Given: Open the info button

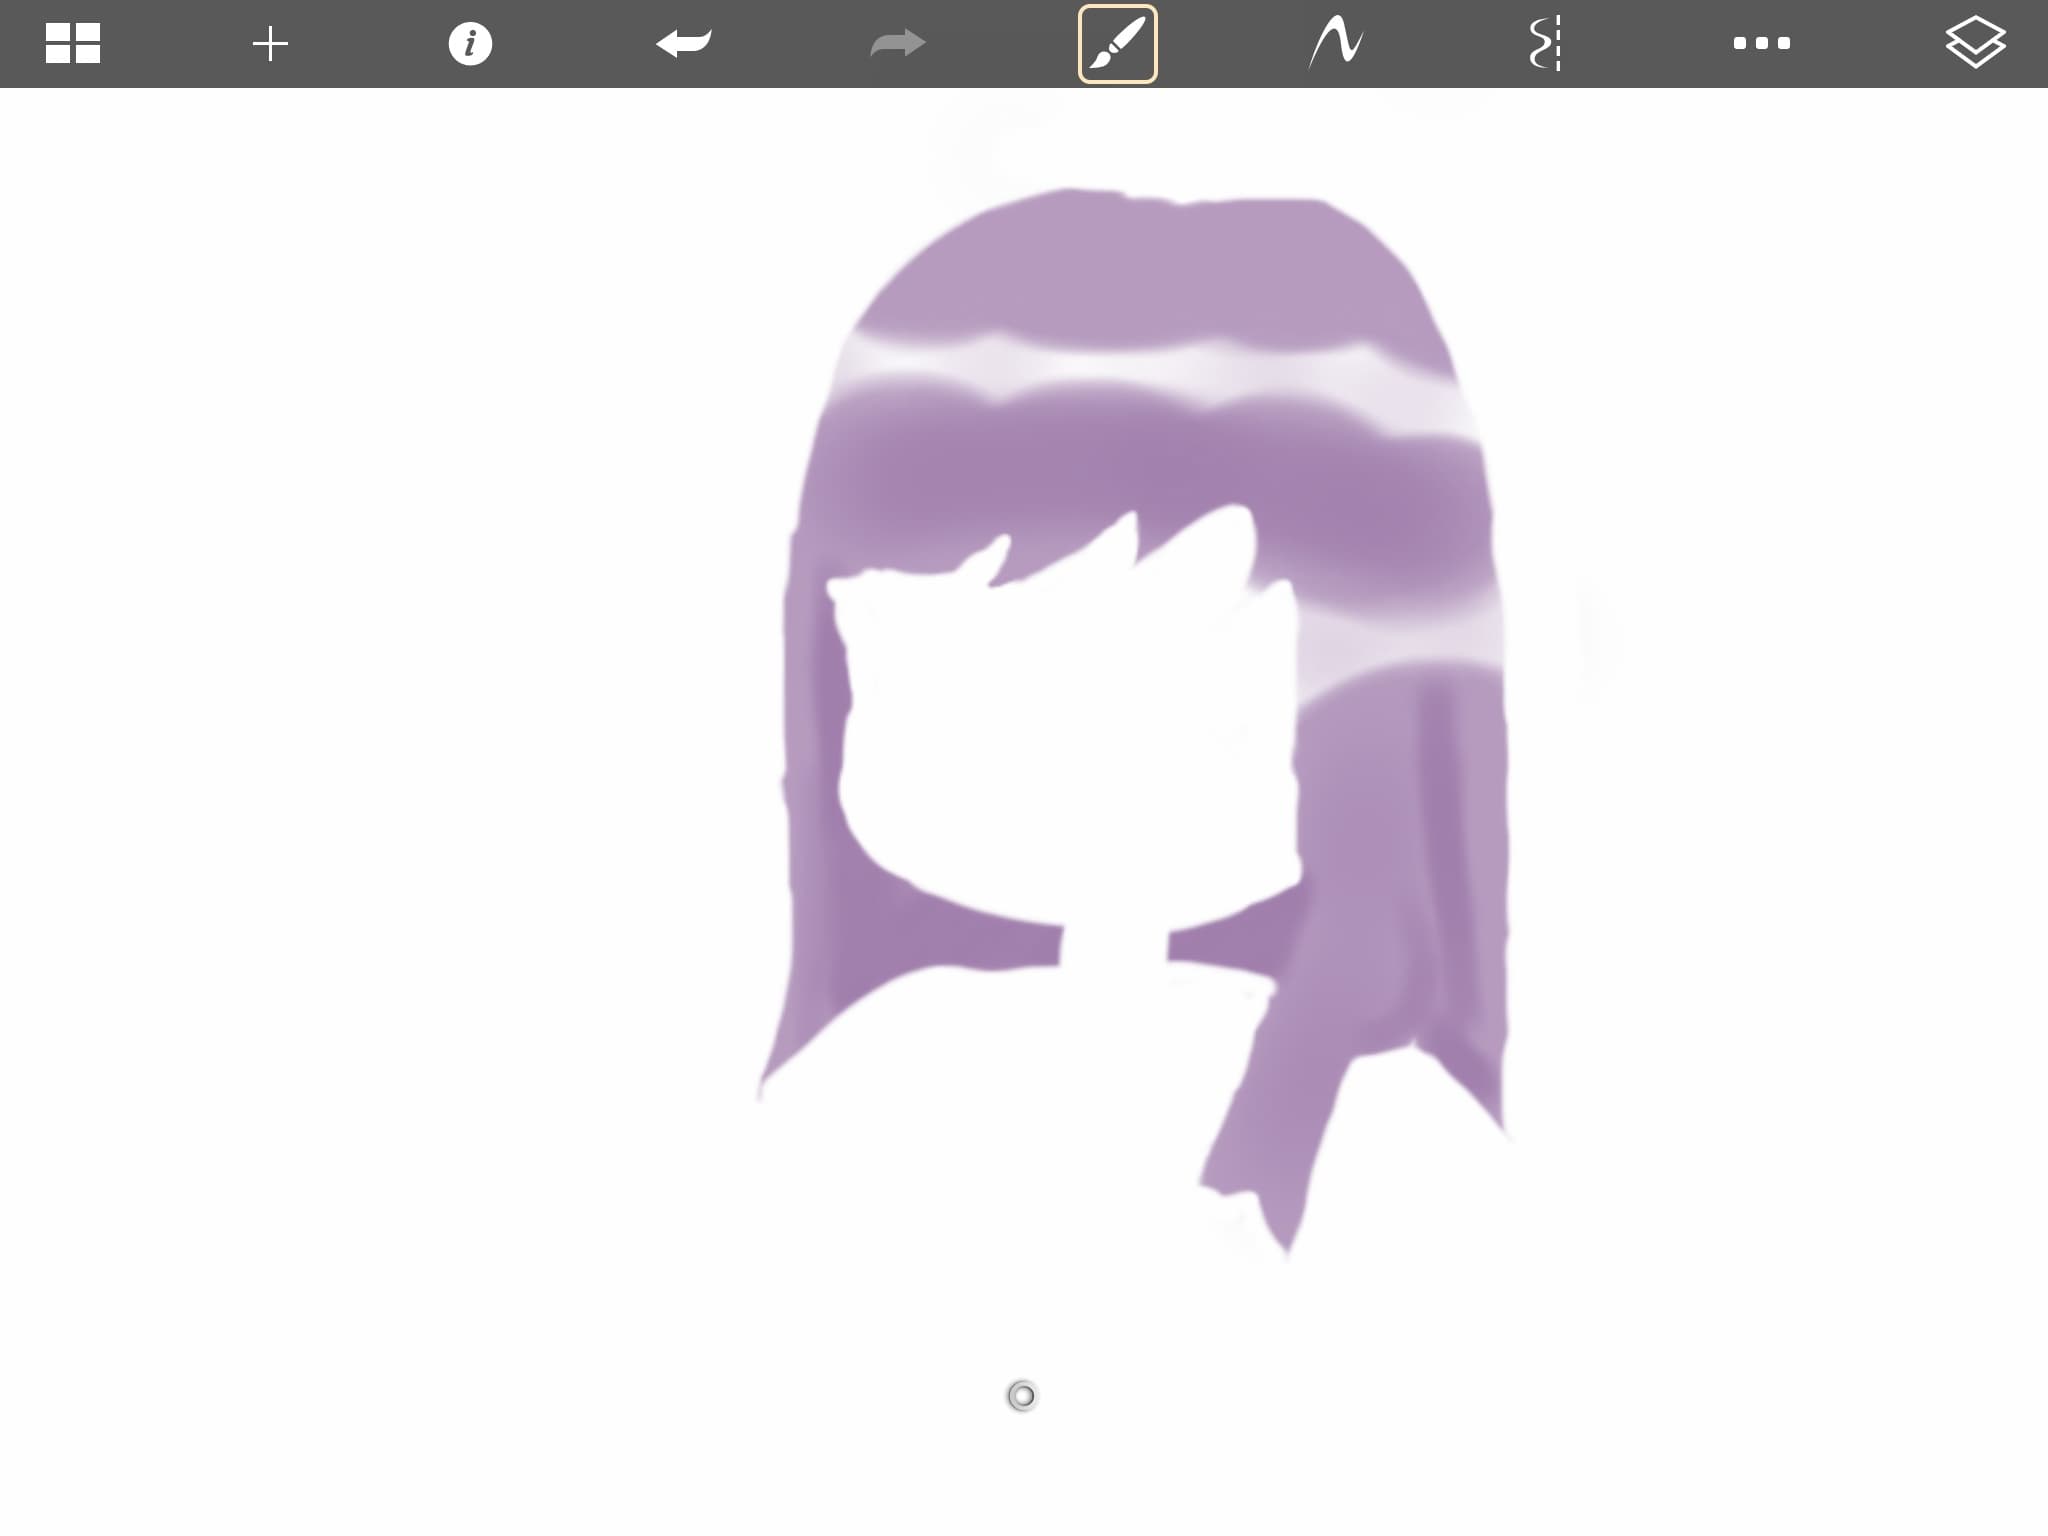Looking at the screenshot, I should (x=470, y=44).
